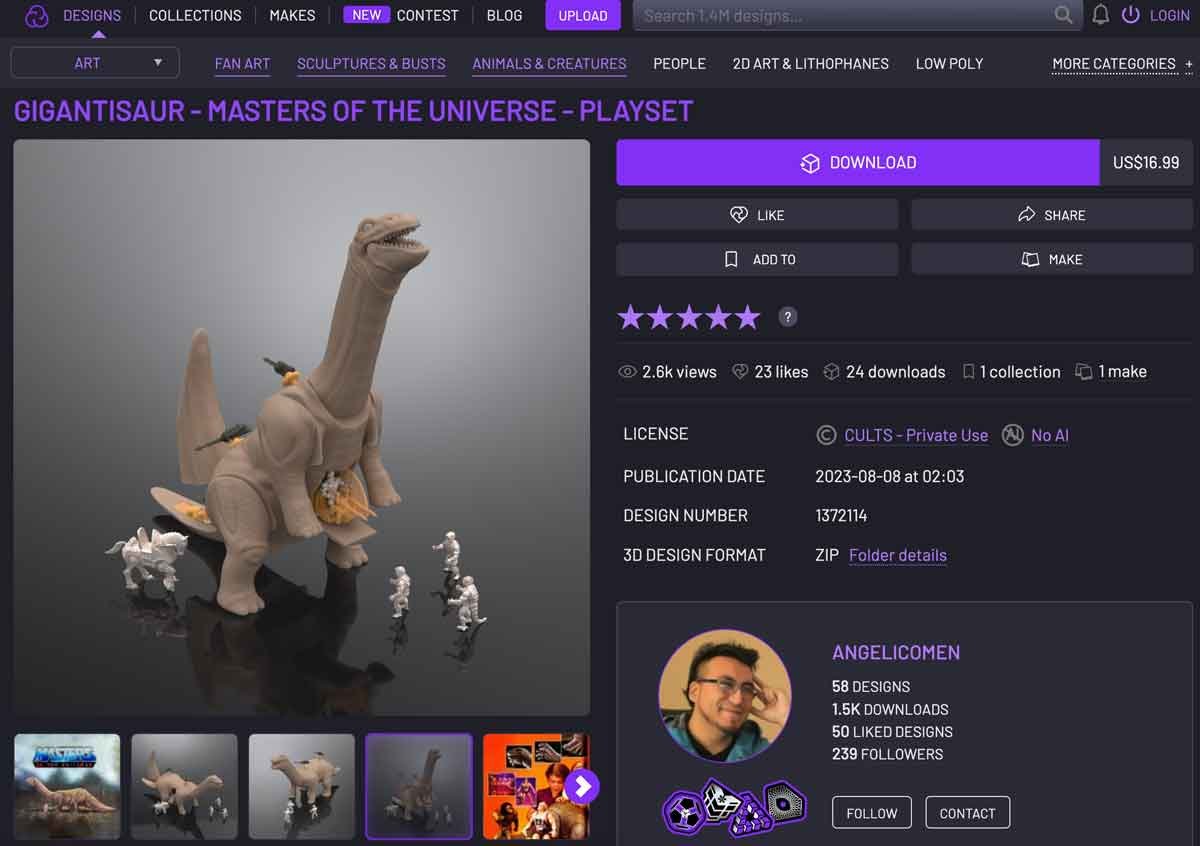Click the Make printer icon button
Viewport: 1200px width, 846px height.
(1030, 259)
